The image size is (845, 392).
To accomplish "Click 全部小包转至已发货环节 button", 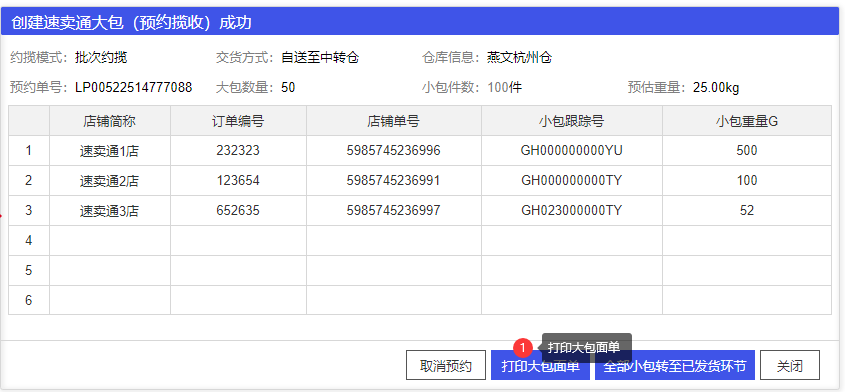I will (x=675, y=365).
